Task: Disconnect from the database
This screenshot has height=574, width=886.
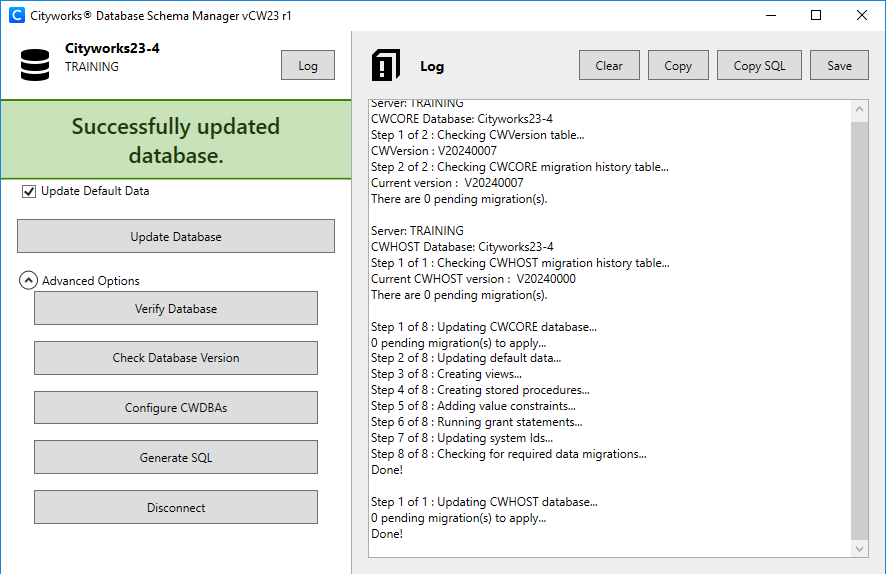Action: point(176,507)
